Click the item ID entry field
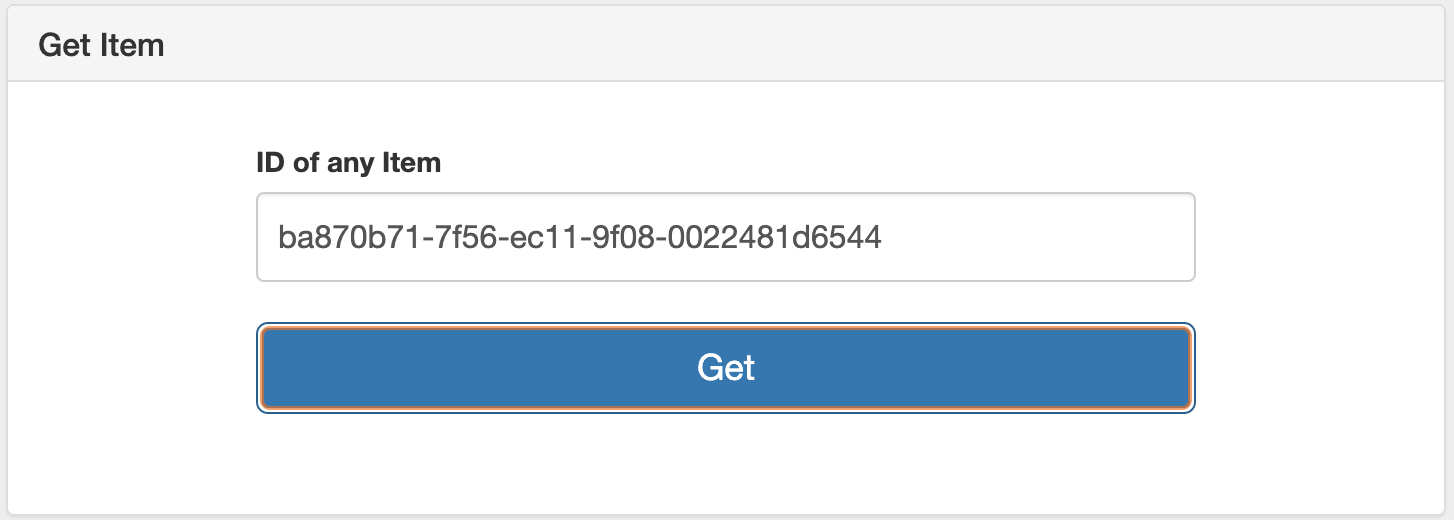This screenshot has width=1454, height=520. tap(726, 237)
